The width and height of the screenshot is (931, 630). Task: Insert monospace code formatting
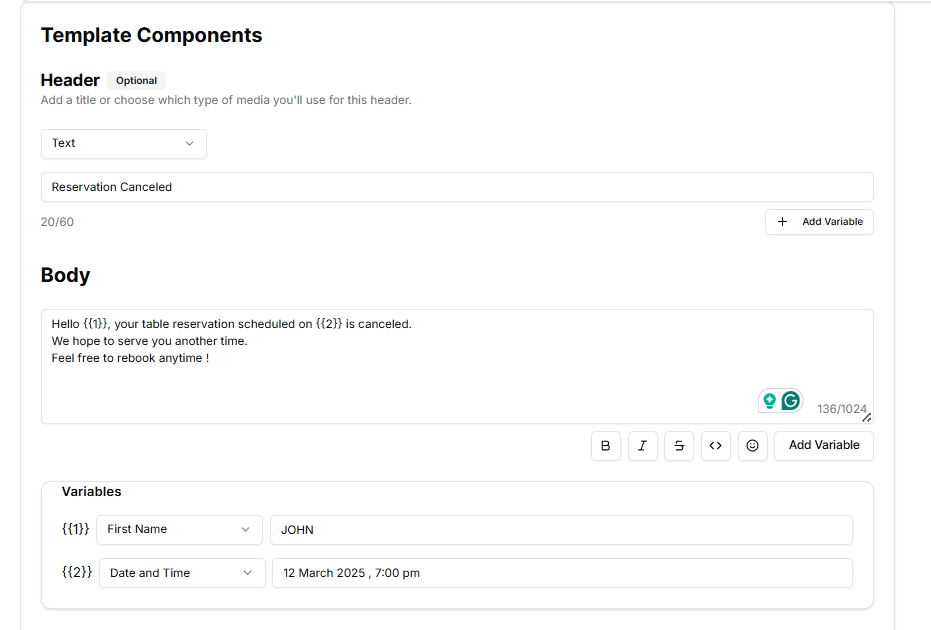715,446
